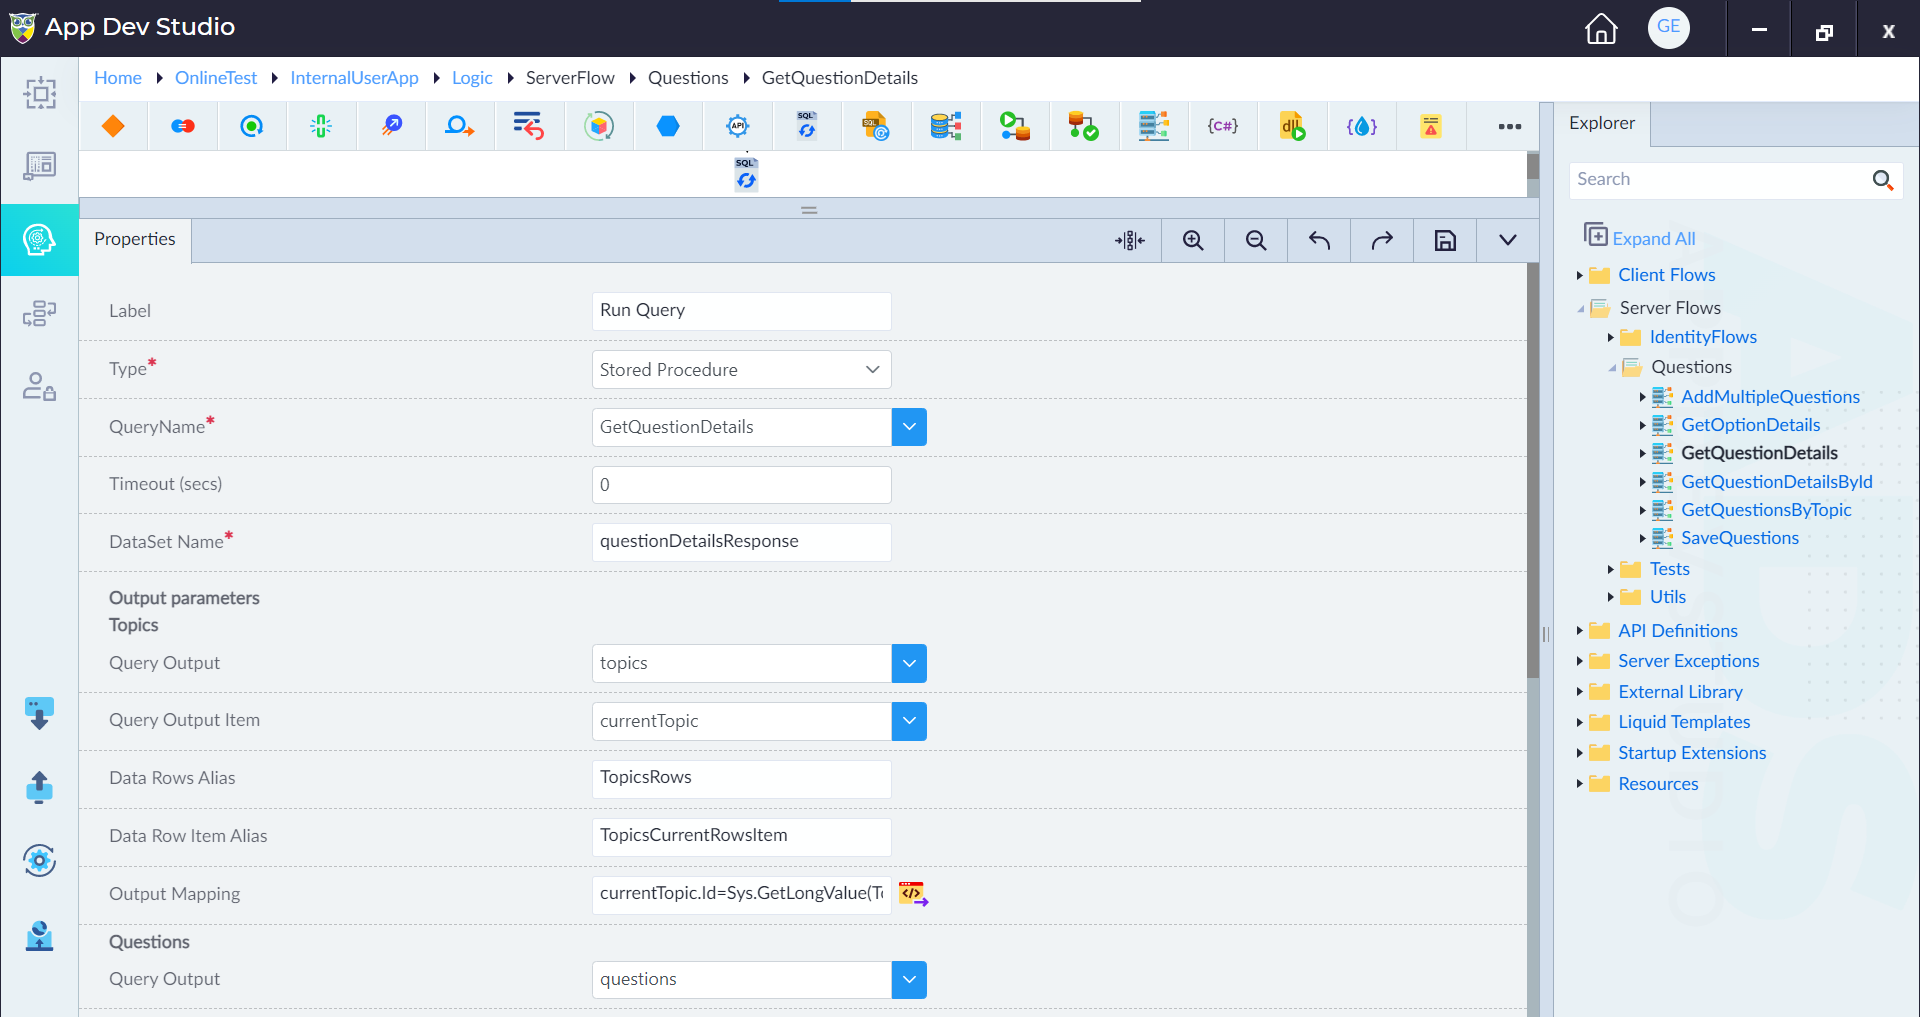Click the Liquid template braces icon
This screenshot has width=1920, height=1017.
[x=1362, y=126]
